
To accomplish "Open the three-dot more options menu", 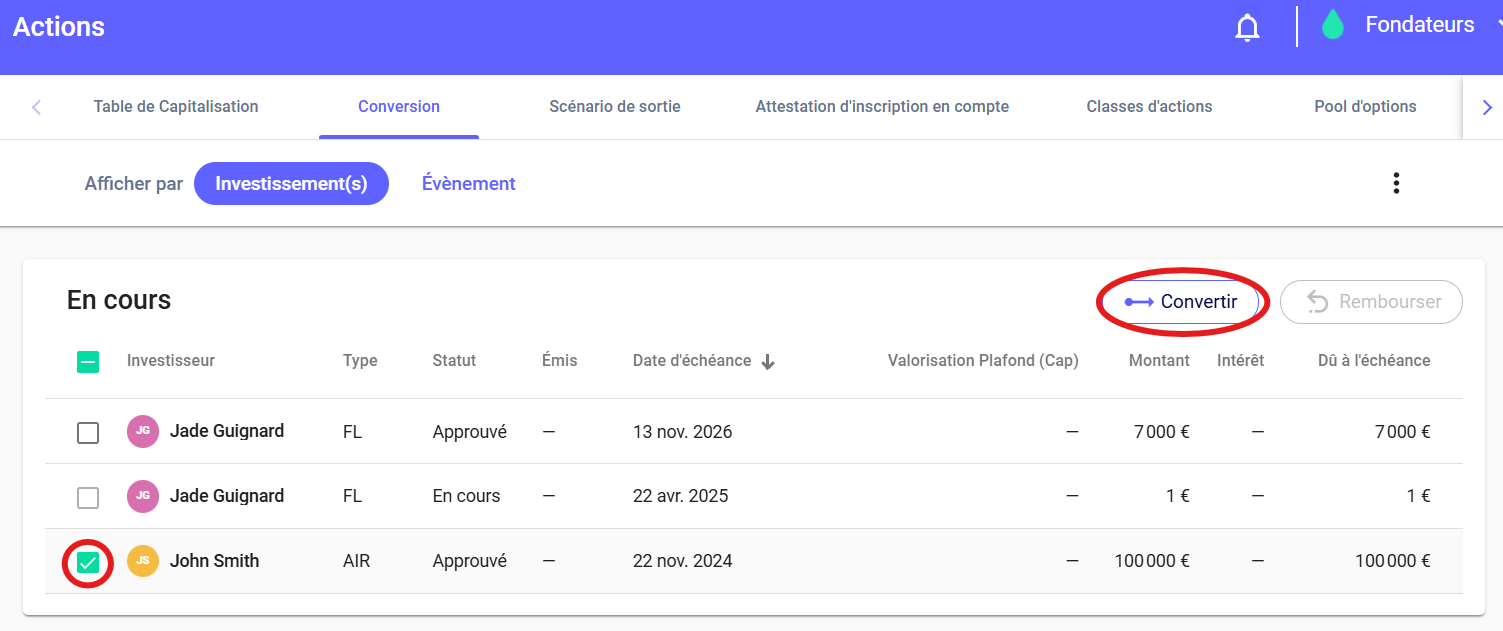I will pyautogui.click(x=1396, y=183).
